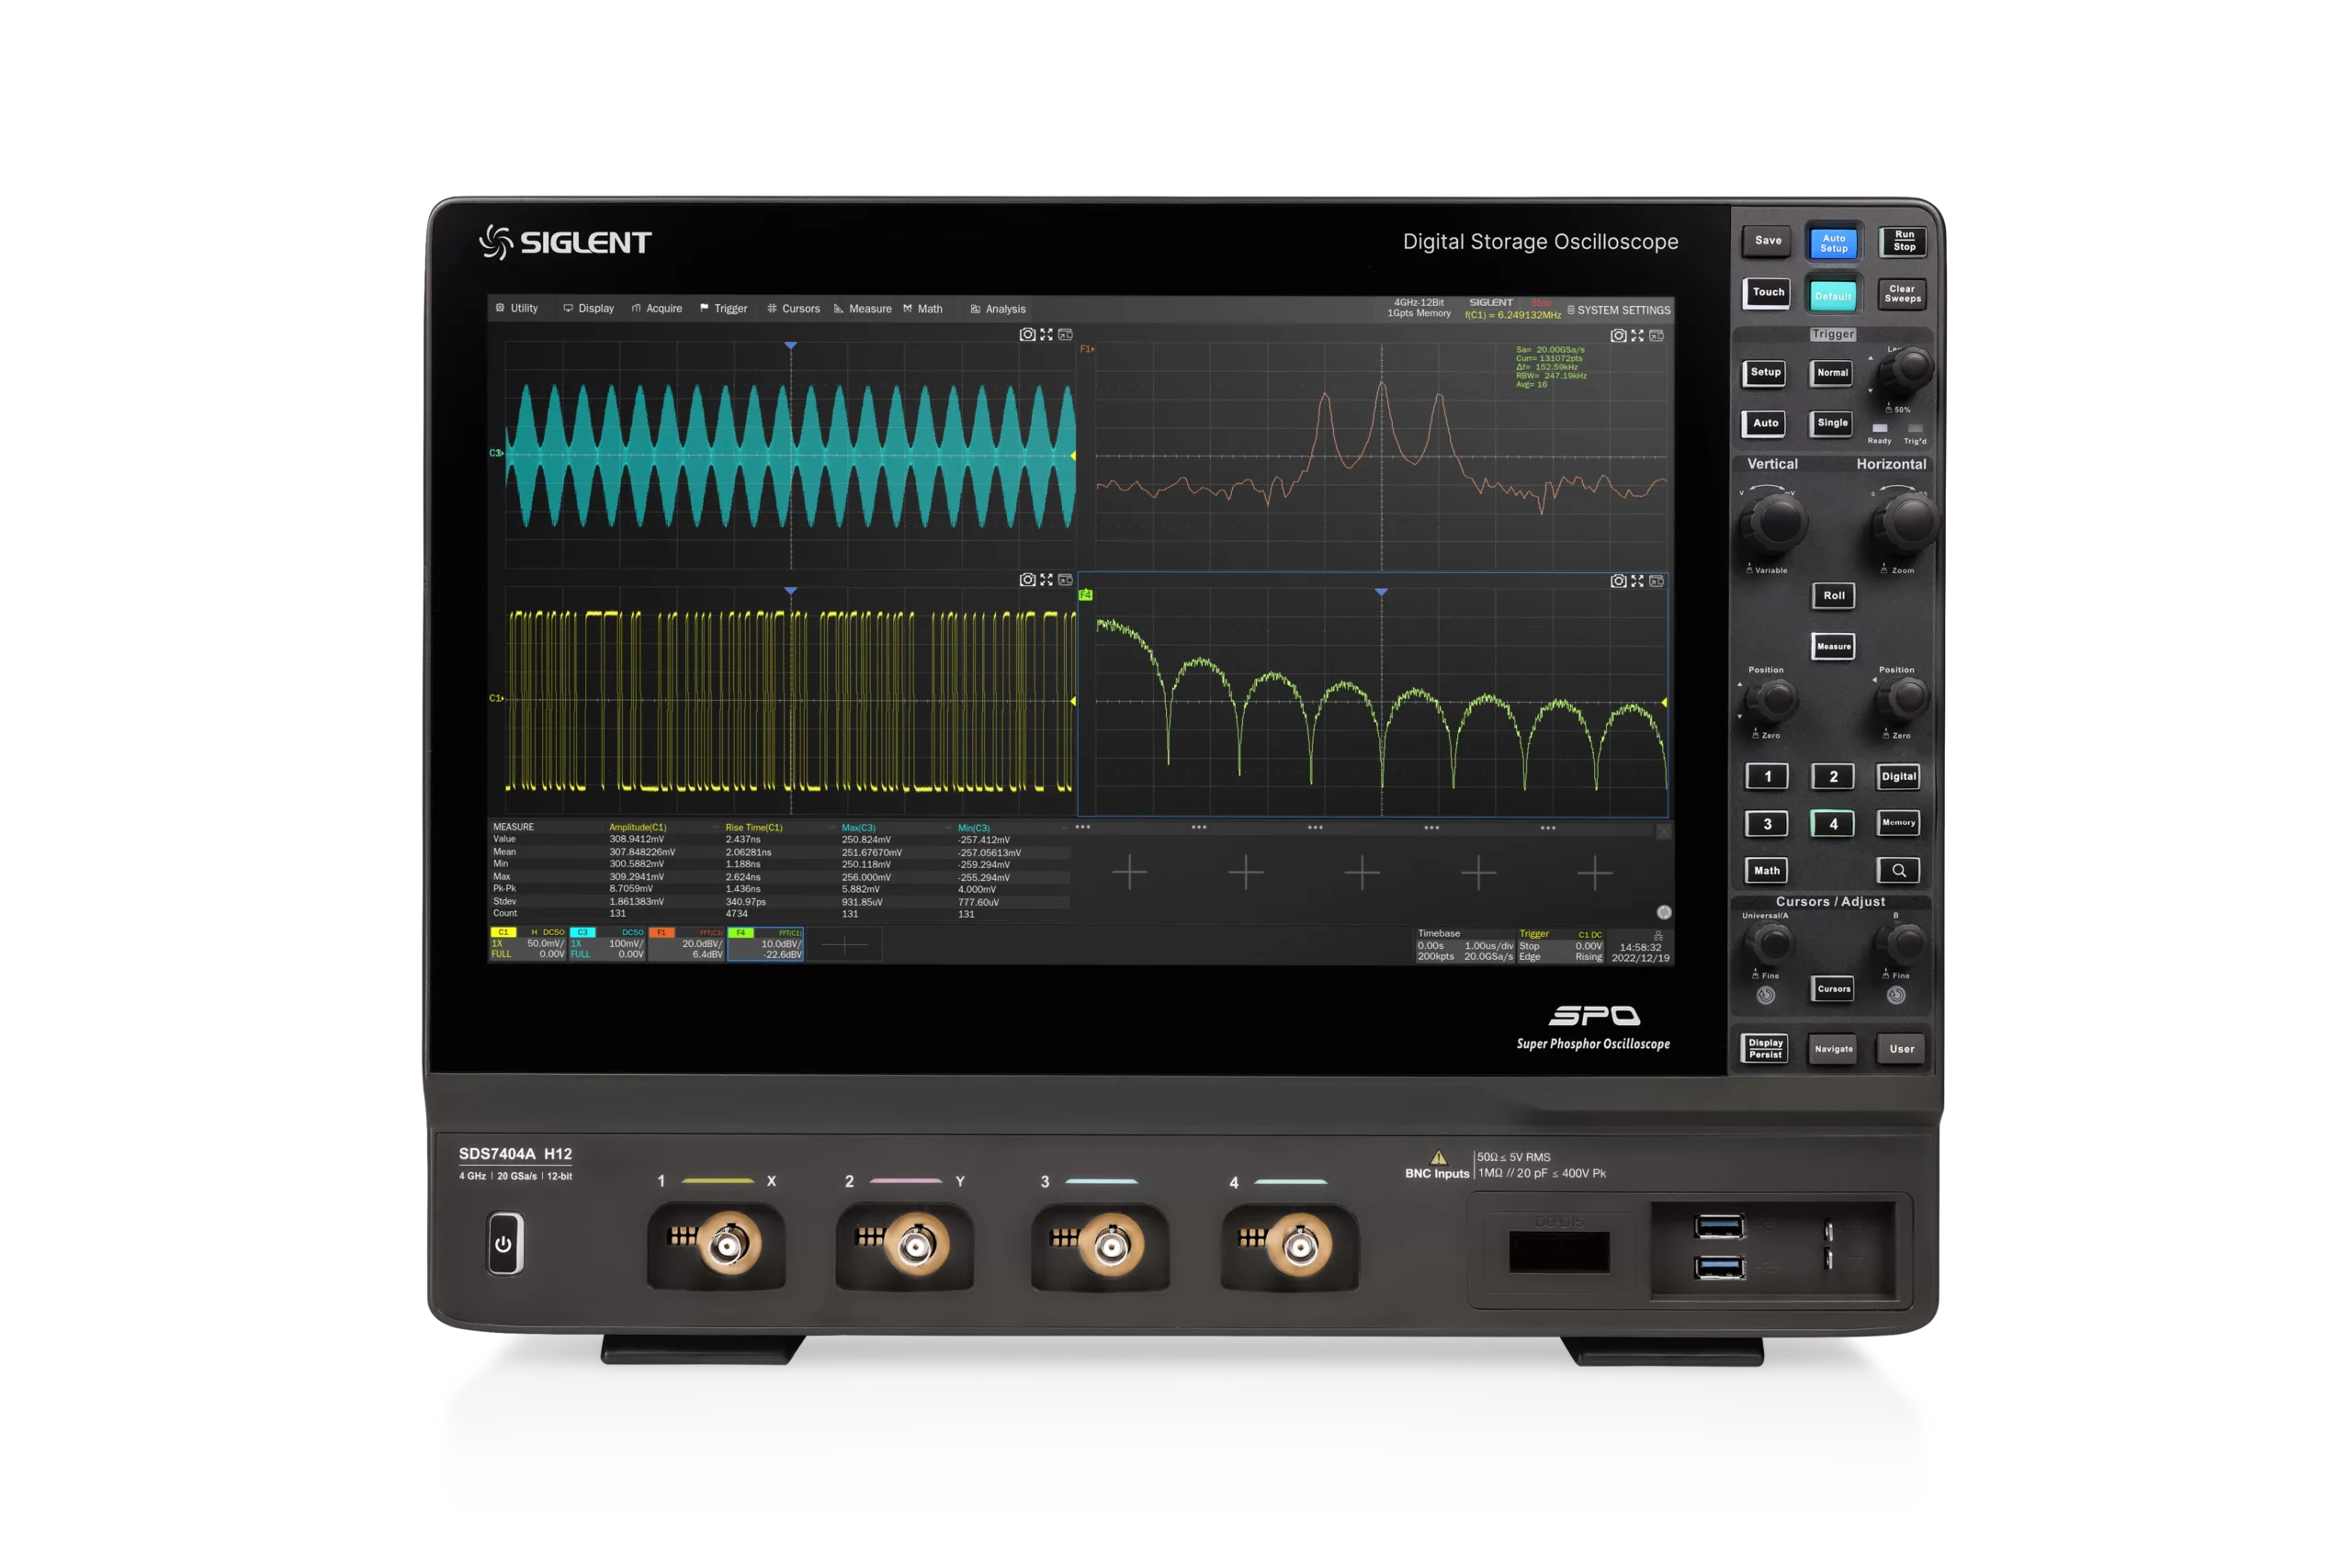Click the Amplitude(C1) measurement header
Screen dimensions: 2352x1568
click(637, 827)
